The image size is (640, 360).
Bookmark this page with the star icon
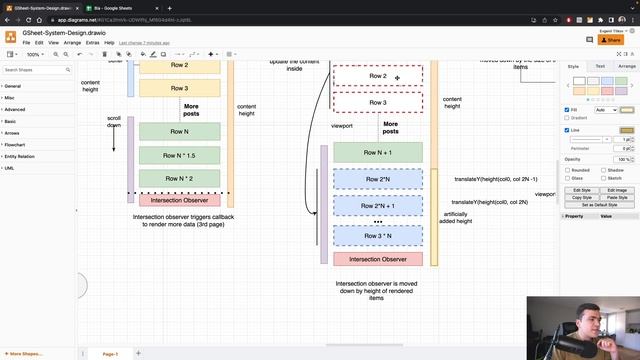click(x=555, y=20)
